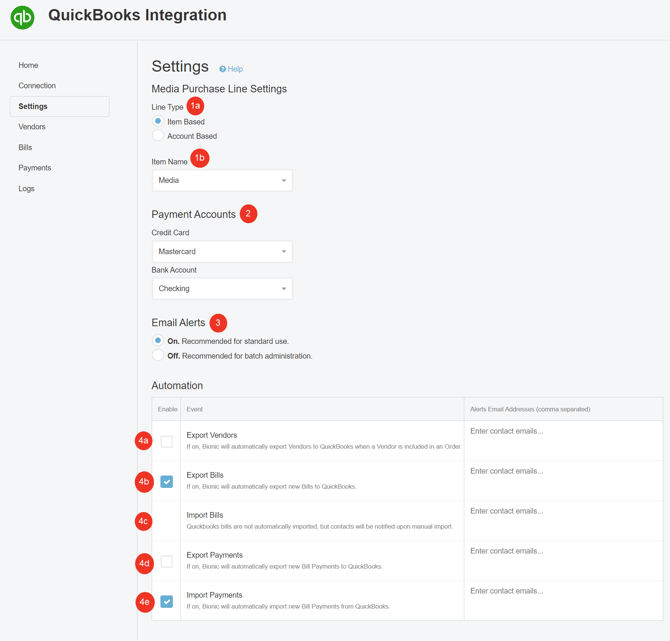This screenshot has height=641, width=670.
Task: Click Import Bills contact emails field
Action: (563, 520)
